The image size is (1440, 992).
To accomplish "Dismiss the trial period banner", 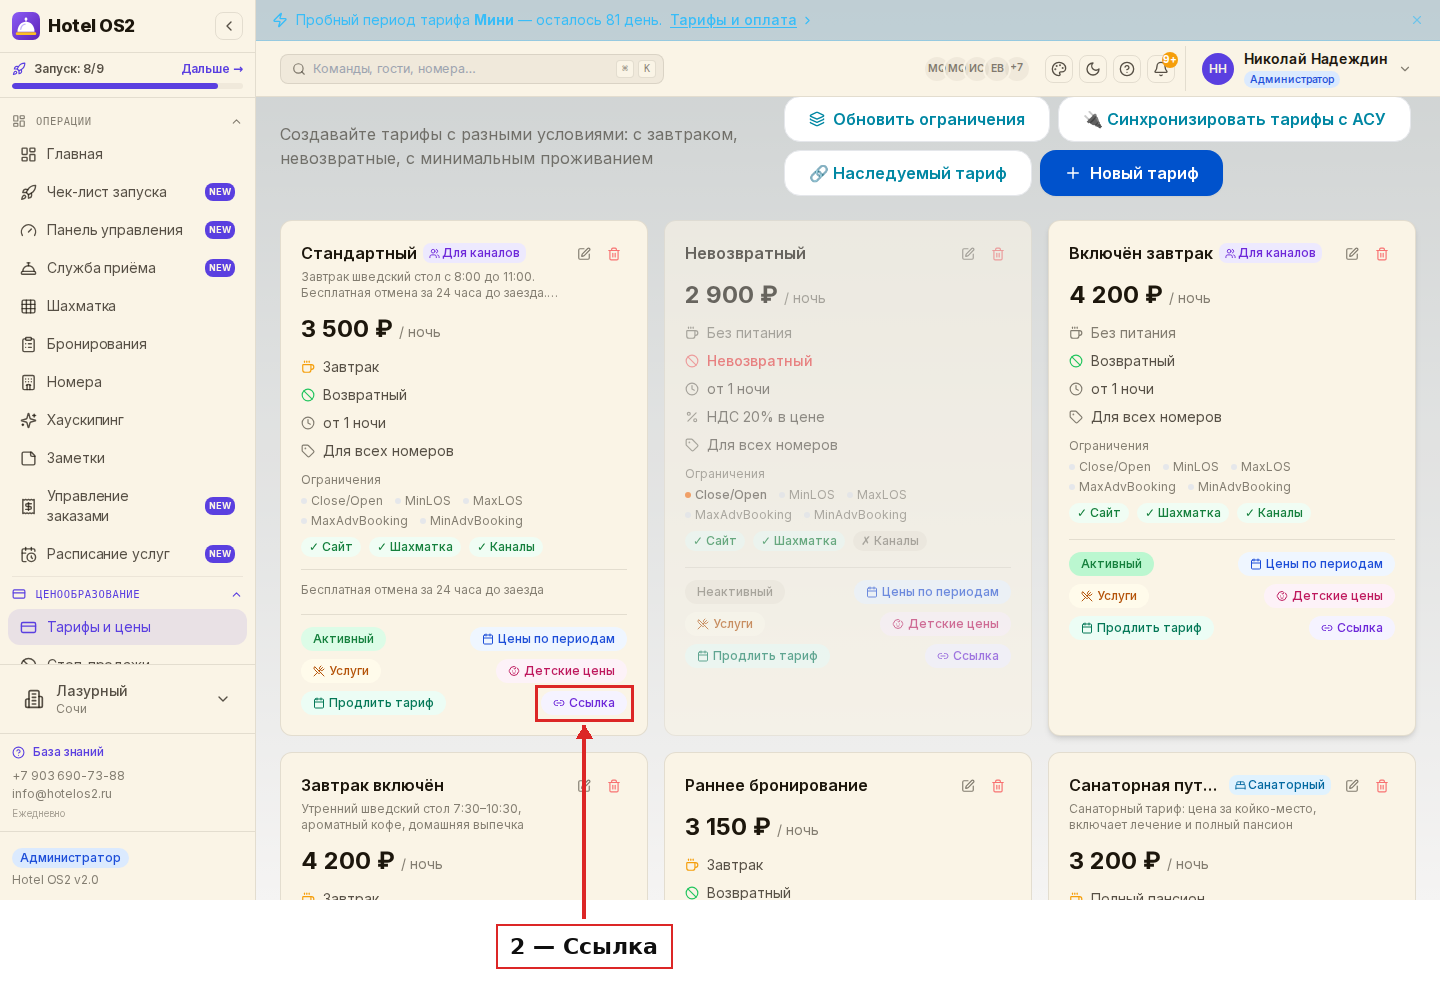I will click(1417, 20).
